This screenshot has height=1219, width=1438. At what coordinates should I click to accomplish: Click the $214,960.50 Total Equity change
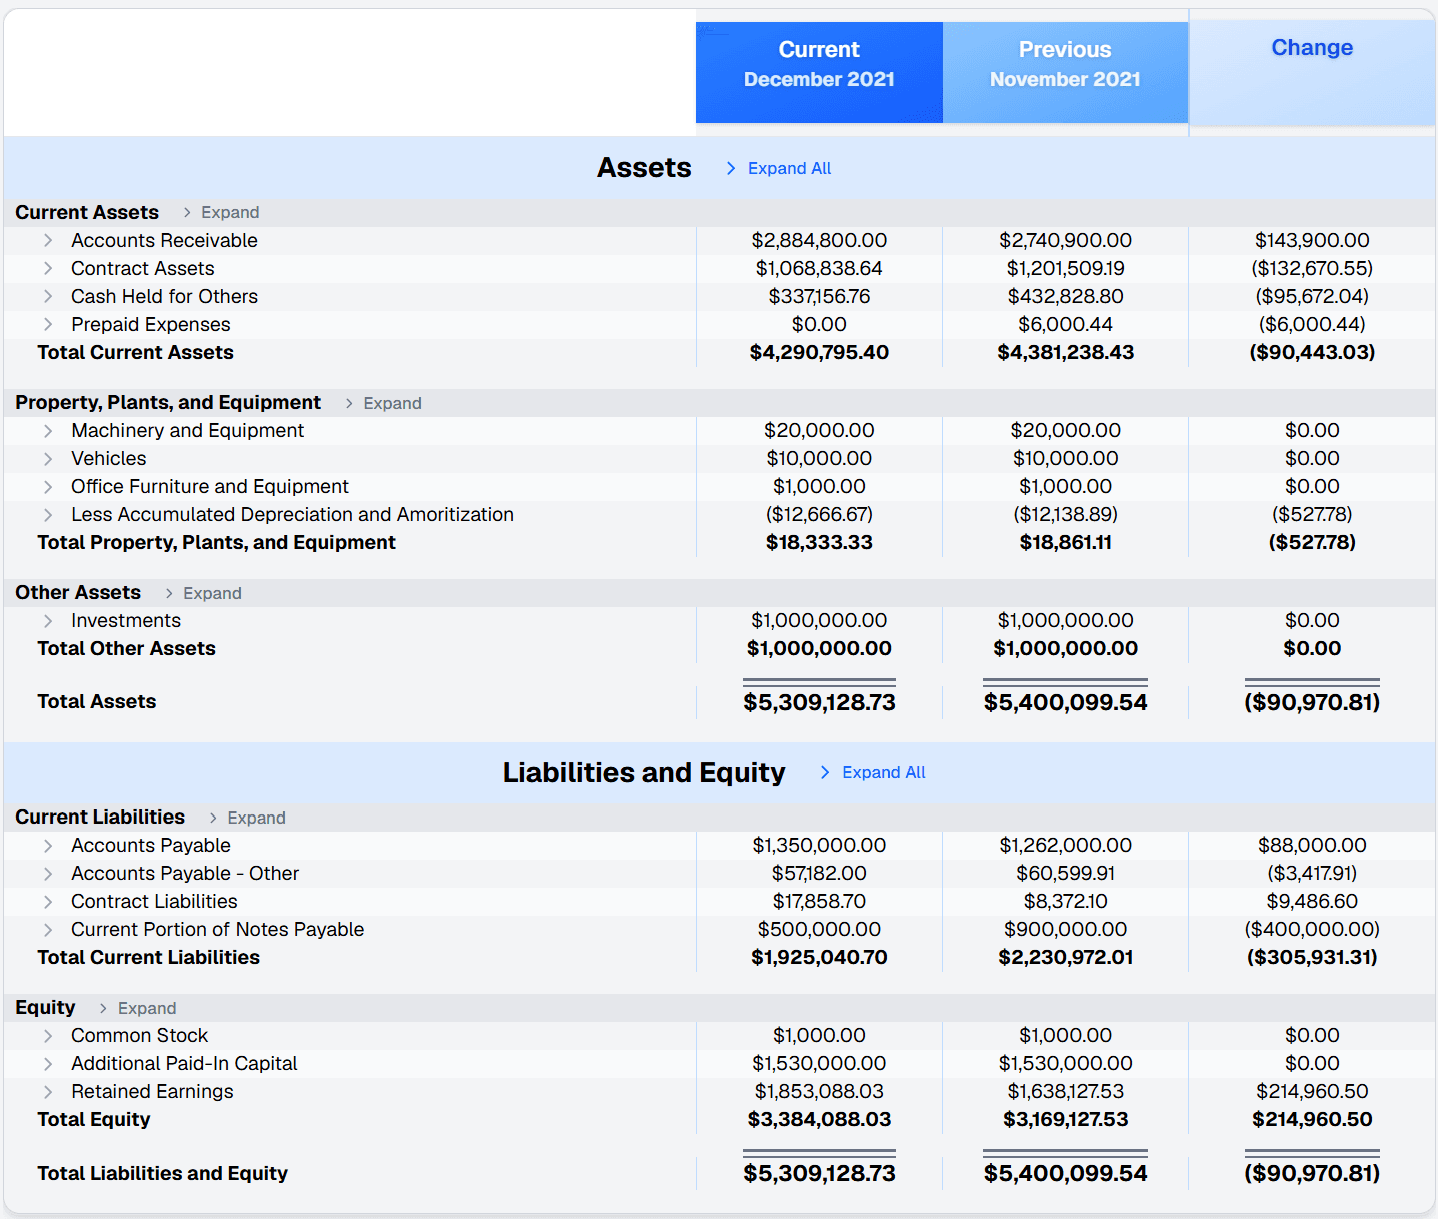click(1312, 1119)
